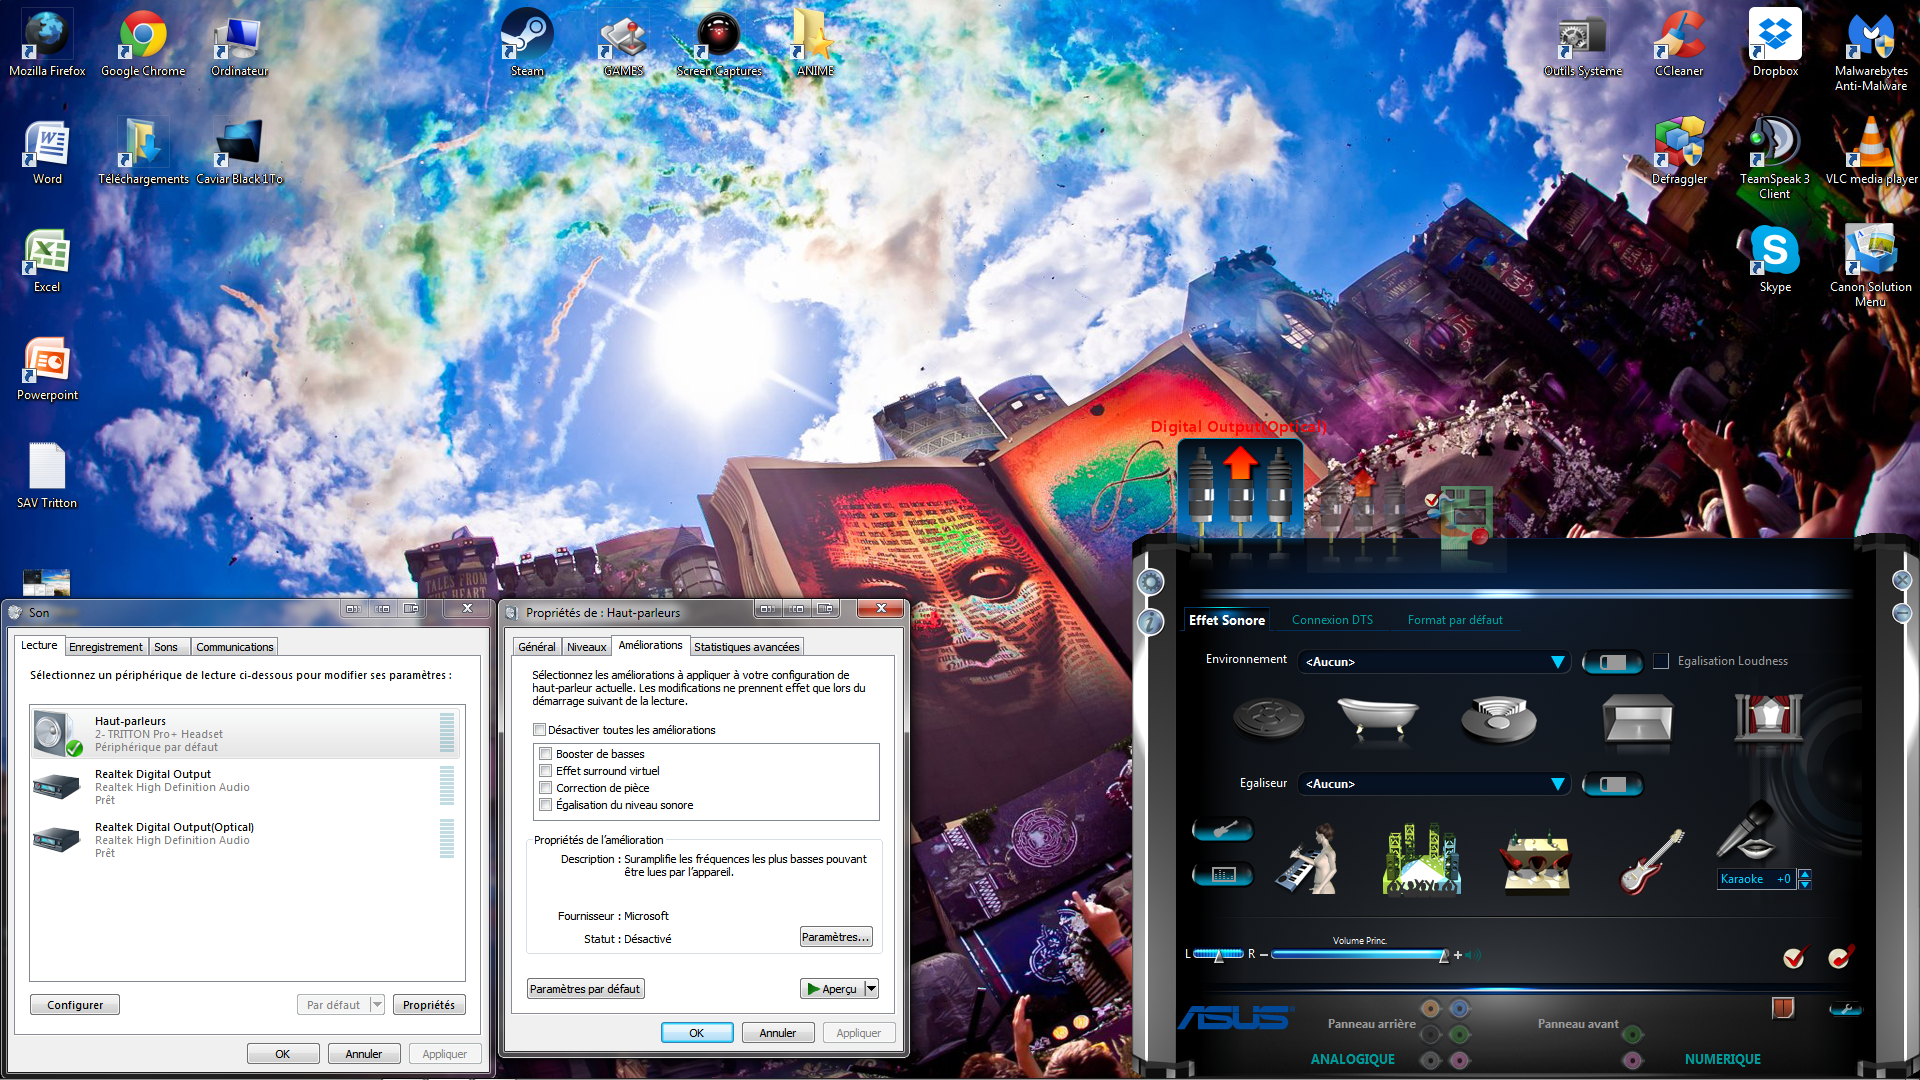The width and height of the screenshot is (1920, 1080).
Task: Pick the theater stage environment preset
Action: (x=1767, y=719)
